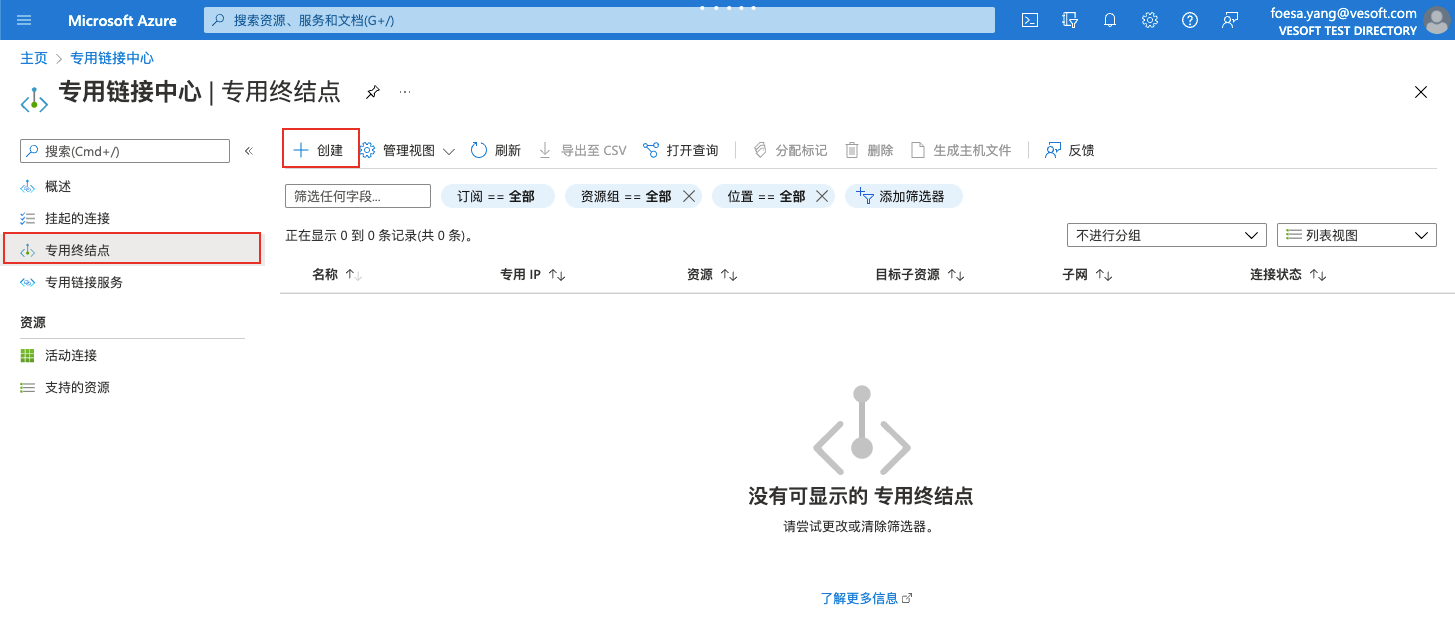Screen dimensions: 1455x633
Task: Open the directories and subscriptions filter icon
Action: click(x=1070, y=20)
